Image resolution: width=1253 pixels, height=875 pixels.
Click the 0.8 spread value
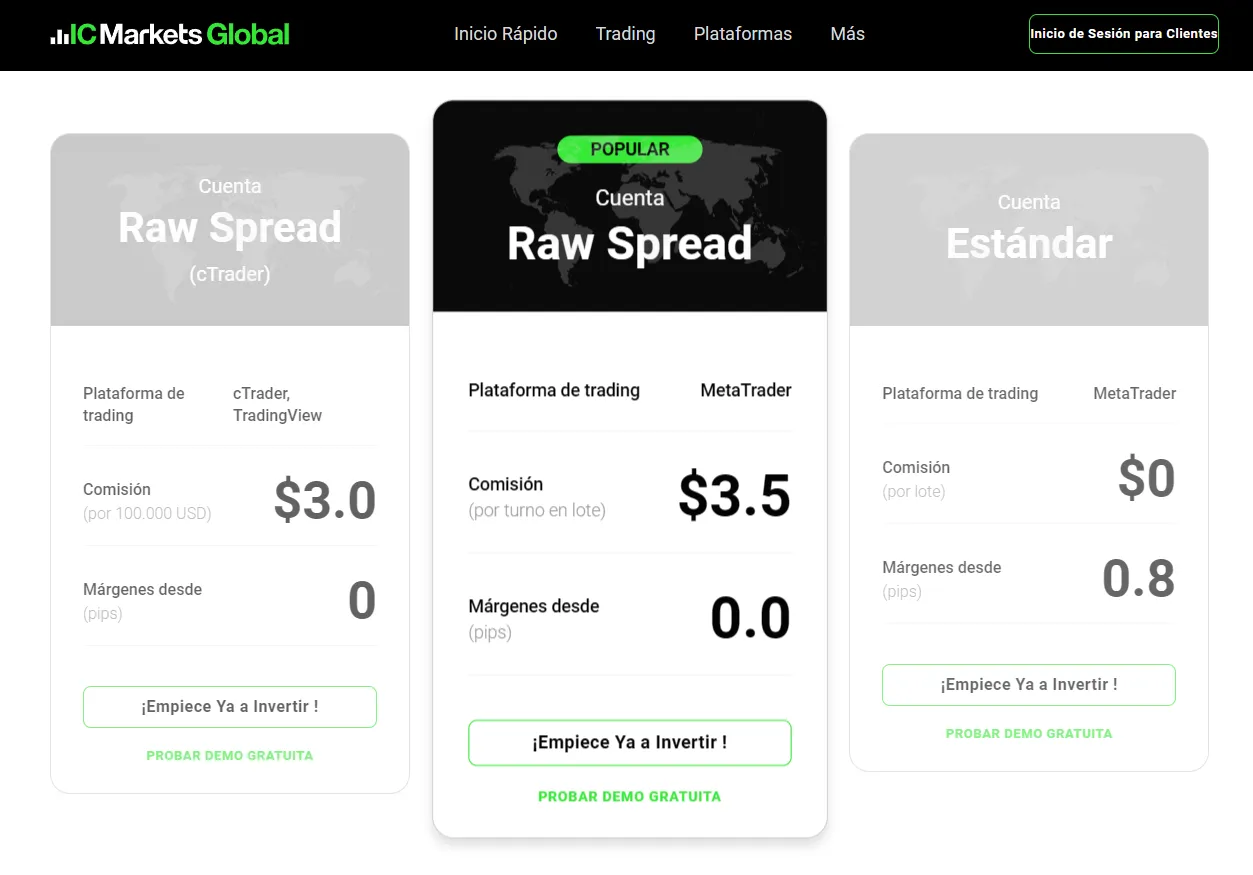click(x=1139, y=579)
